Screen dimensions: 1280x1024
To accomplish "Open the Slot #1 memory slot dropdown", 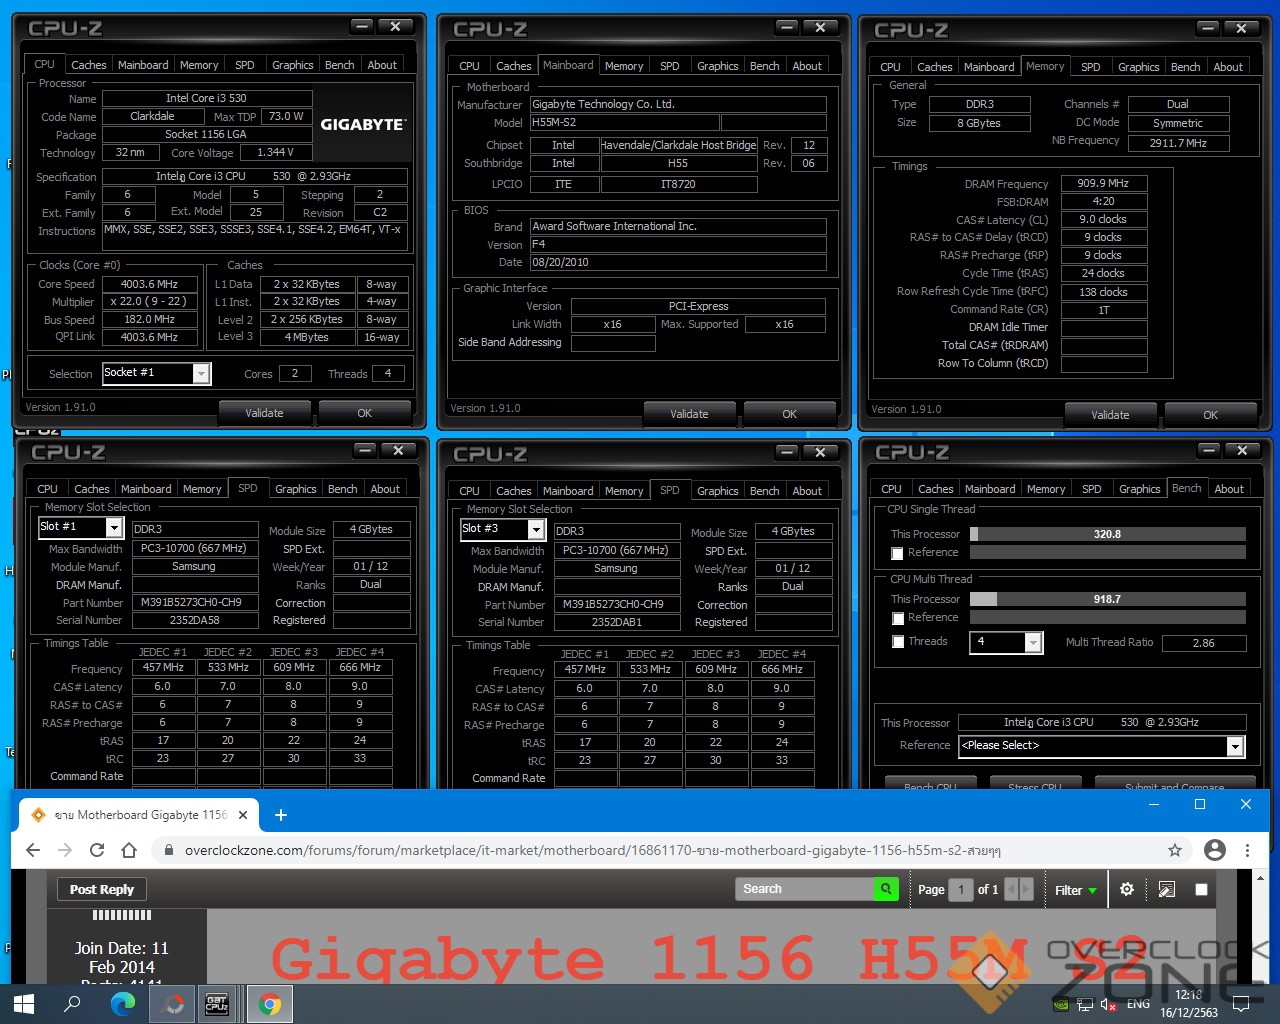I will [x=114, y=527].
